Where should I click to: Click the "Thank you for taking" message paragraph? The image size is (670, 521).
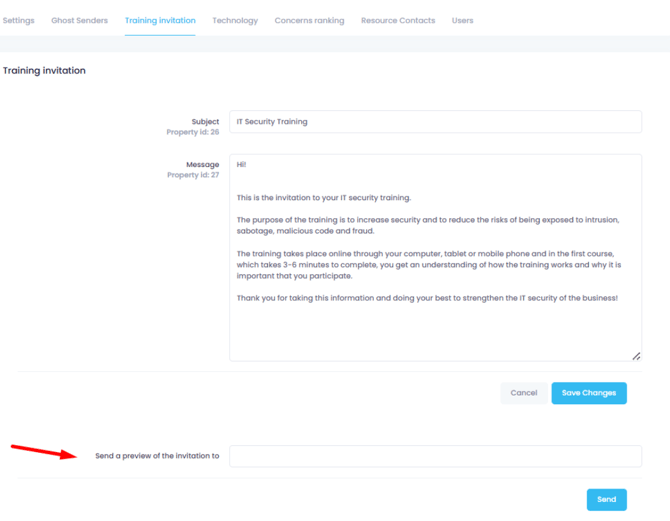[427, 298]
